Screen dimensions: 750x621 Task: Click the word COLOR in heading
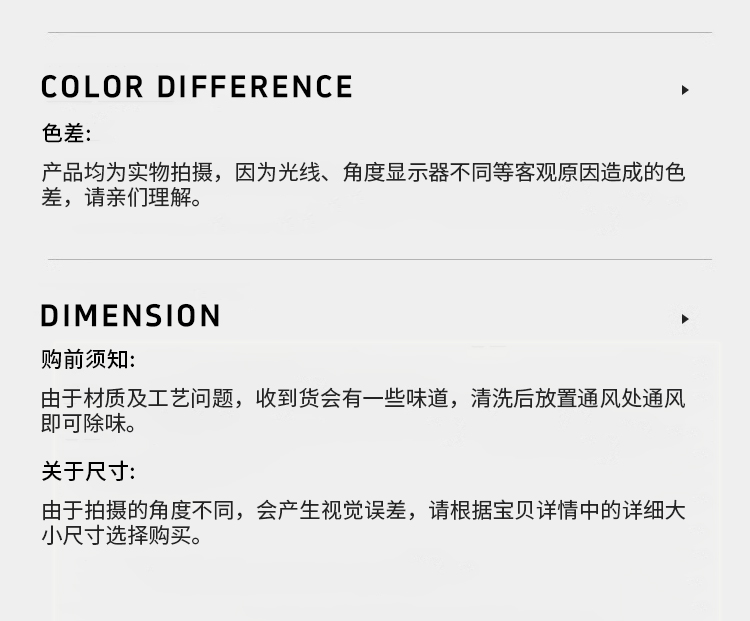(x=91, y=88)
